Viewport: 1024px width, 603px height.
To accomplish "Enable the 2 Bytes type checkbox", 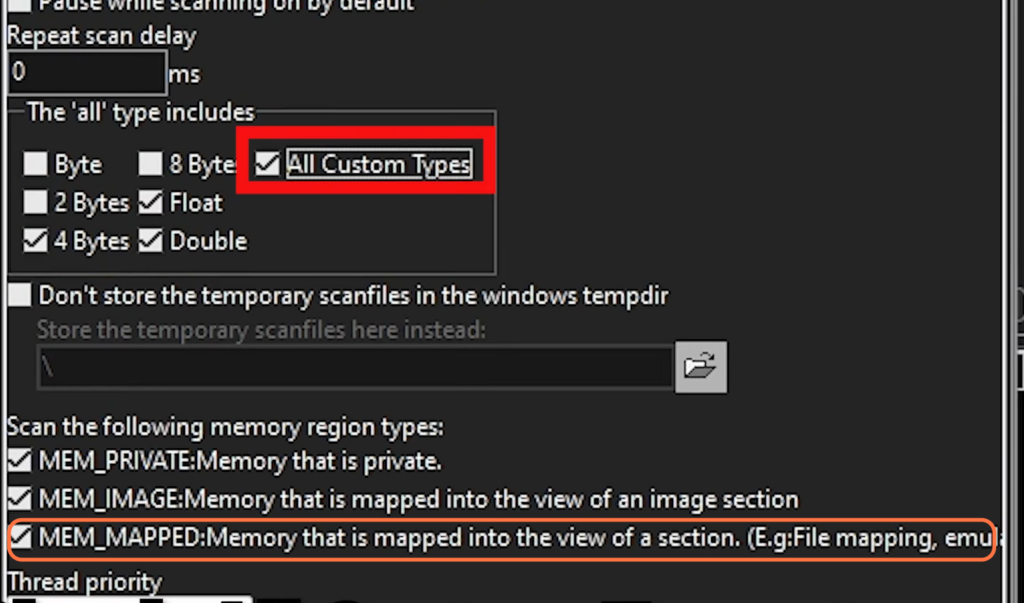I will (35, 203).
